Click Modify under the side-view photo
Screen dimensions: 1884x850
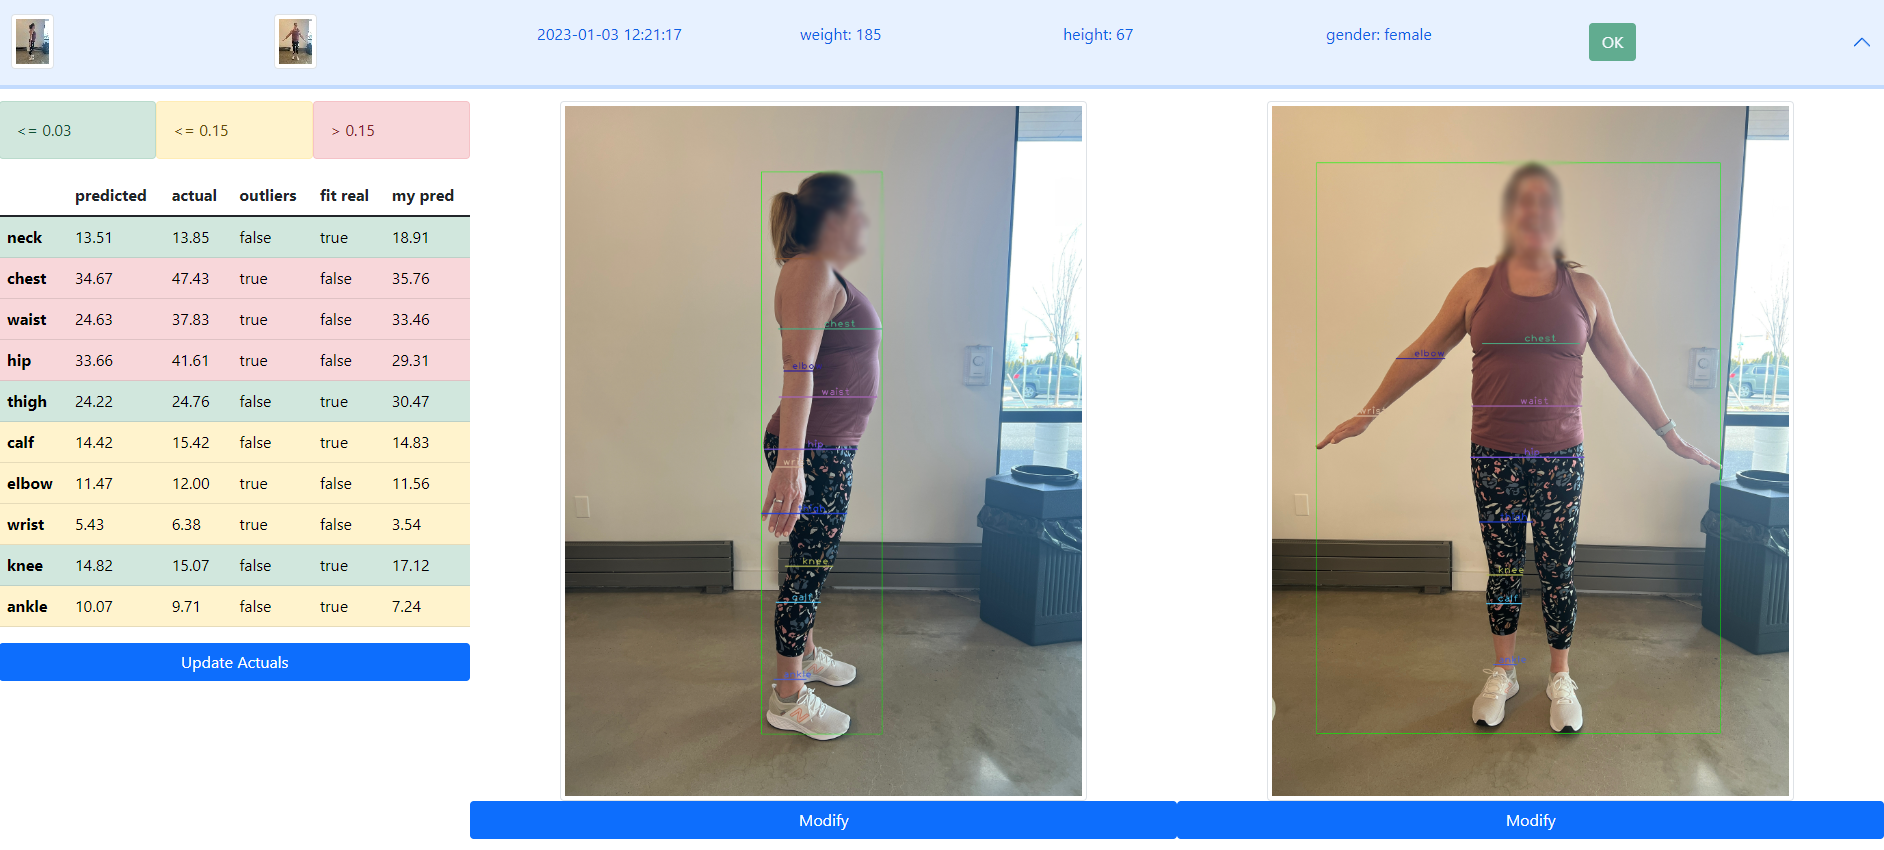click(823, 820)
